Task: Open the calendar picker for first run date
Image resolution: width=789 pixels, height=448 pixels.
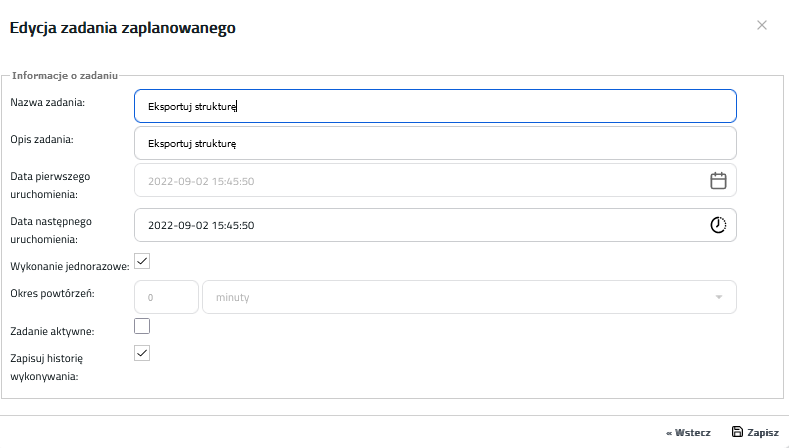Action: tap(718, 181)
